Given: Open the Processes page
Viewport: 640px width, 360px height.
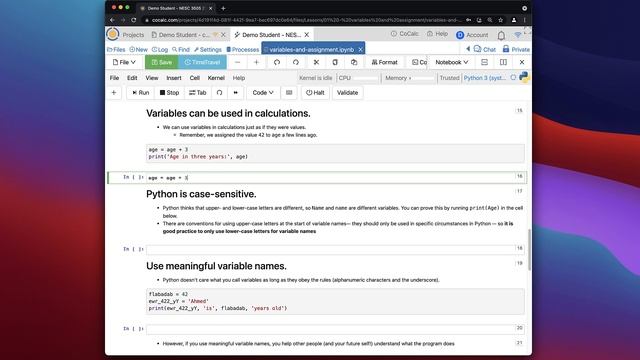Looking at the screenshot, I should coord(242,49).
